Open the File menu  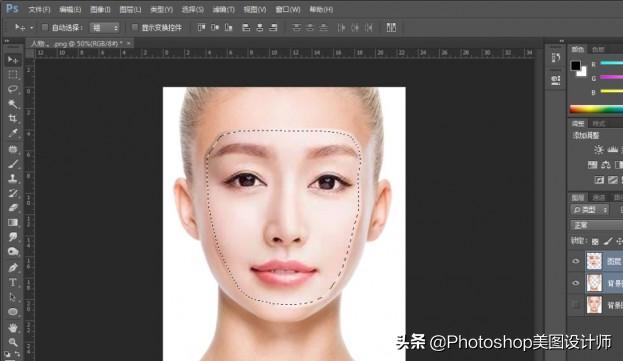pos(39,9)
